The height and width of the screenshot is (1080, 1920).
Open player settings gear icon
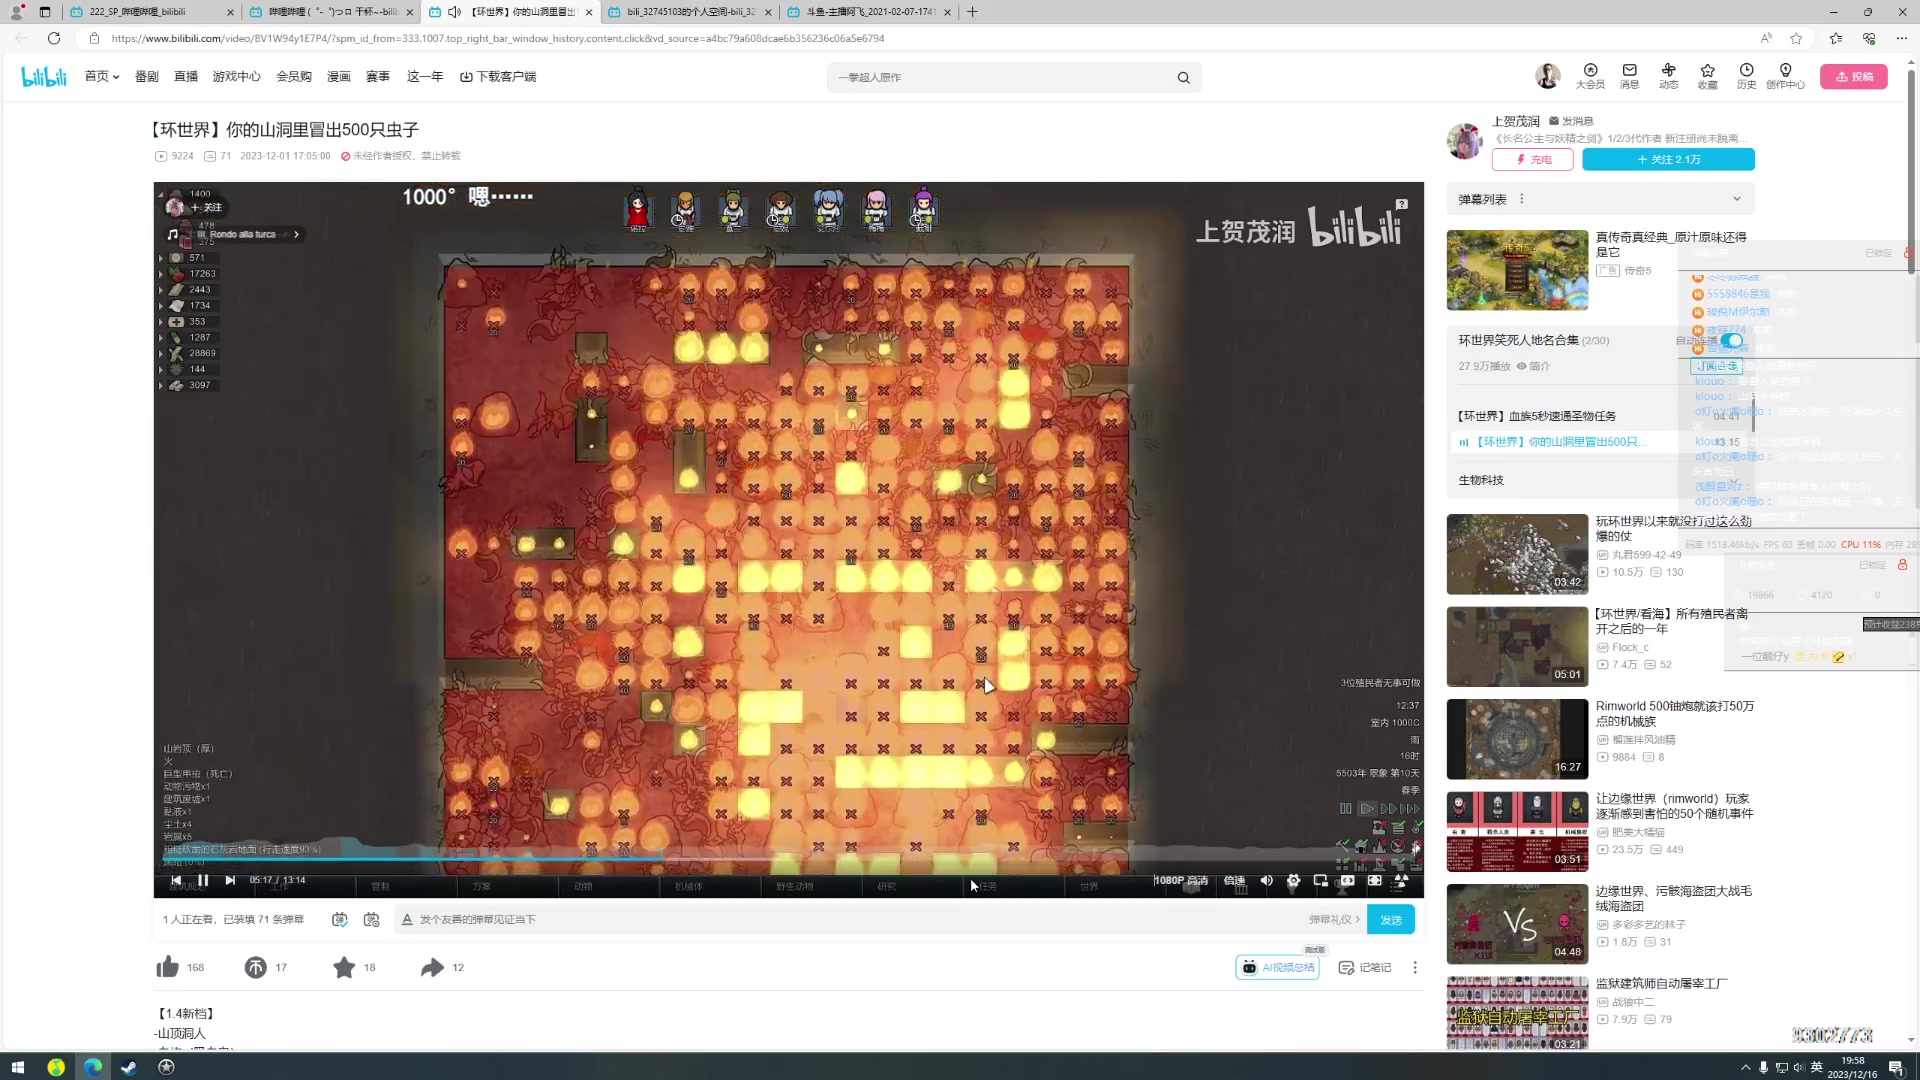pos(1293,880)
